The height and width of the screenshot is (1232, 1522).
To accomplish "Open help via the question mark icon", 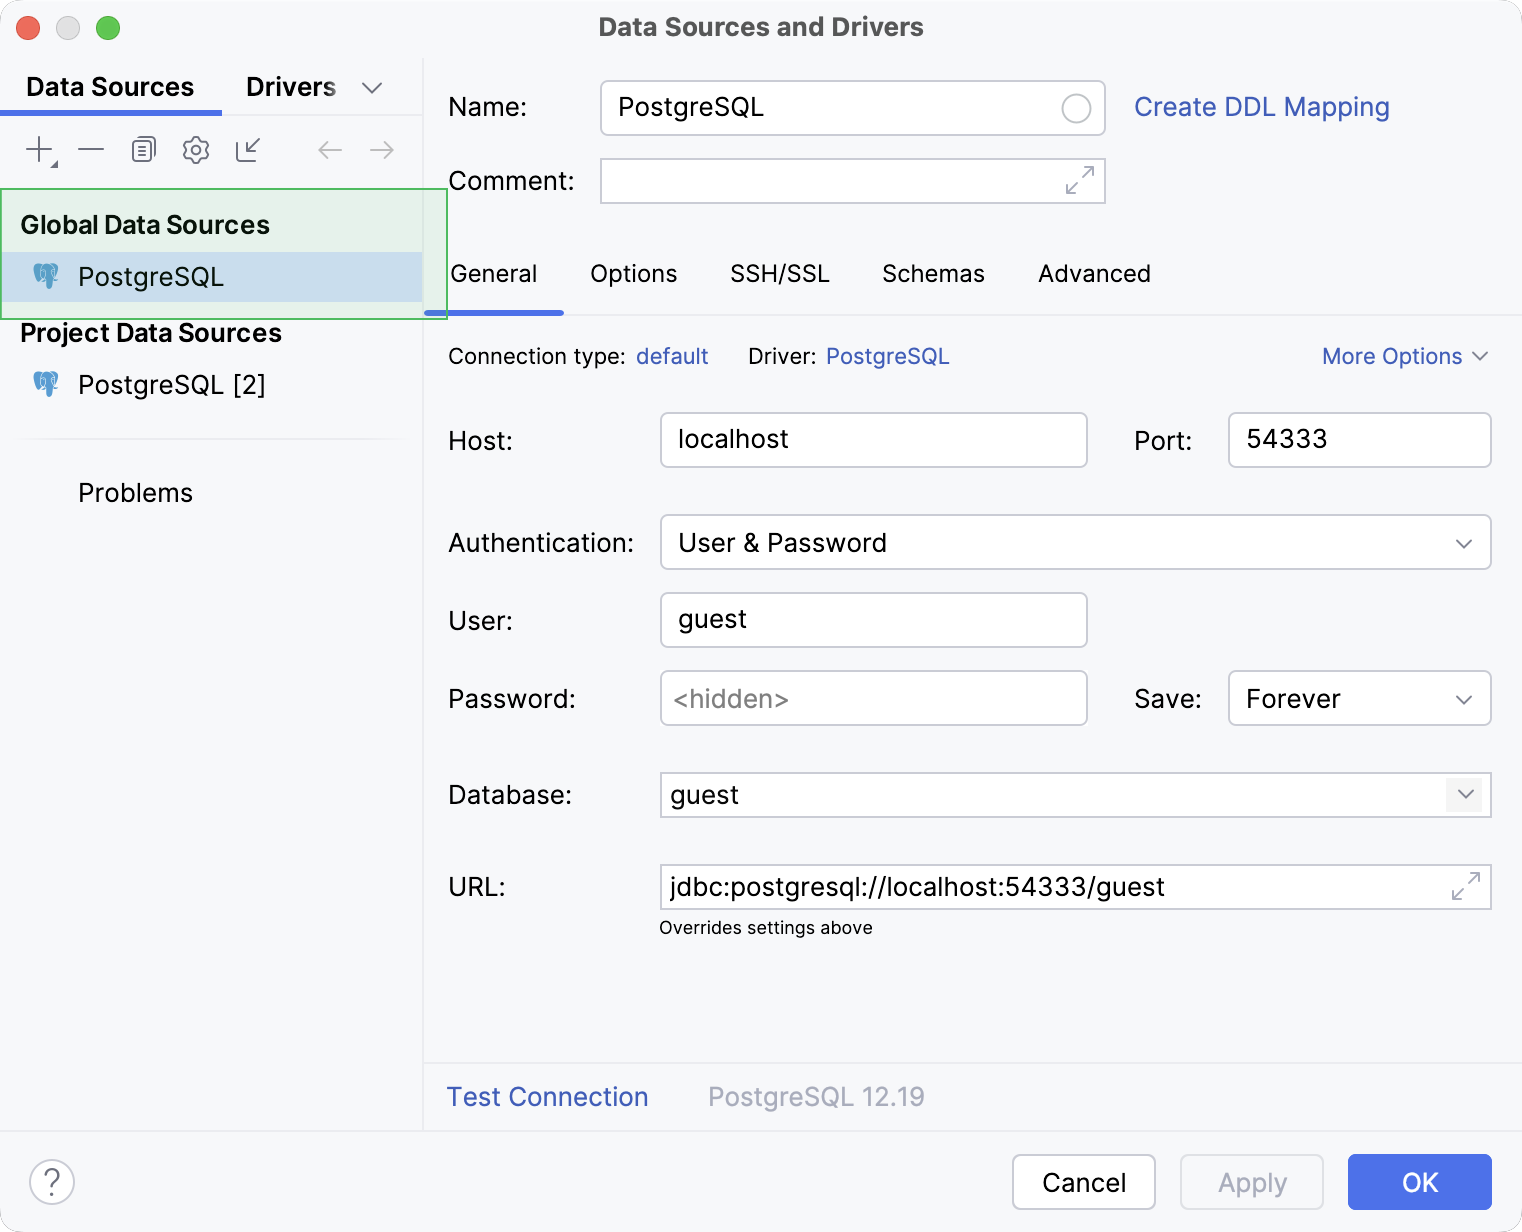I will pos(52,1181).
